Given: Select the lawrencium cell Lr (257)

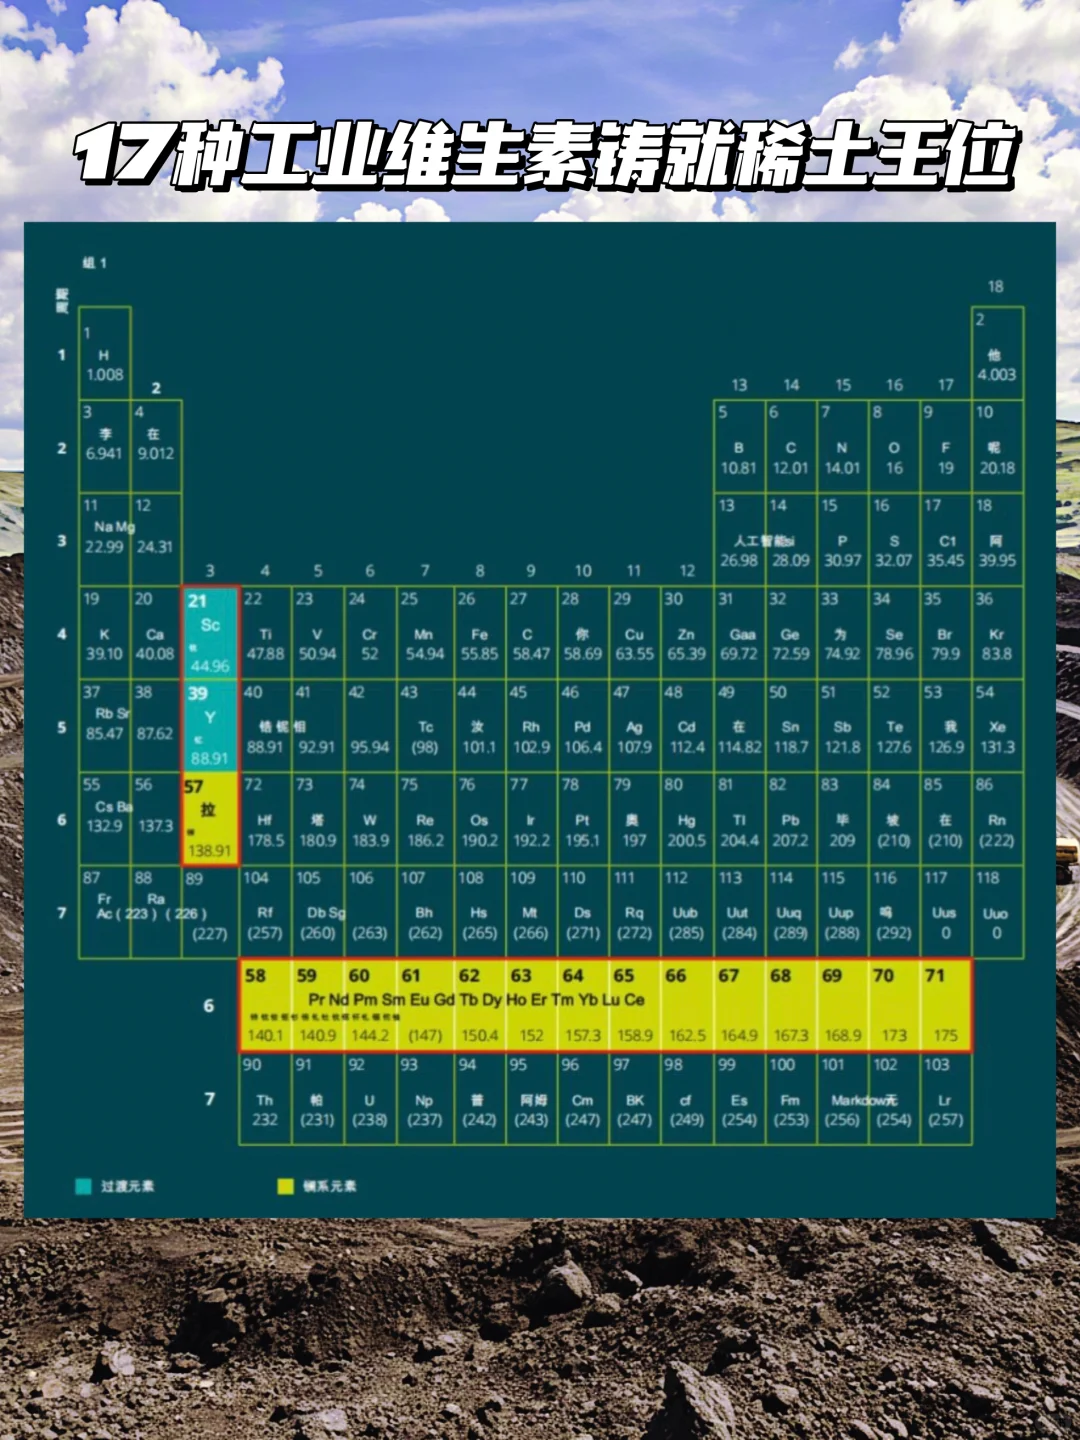Looking at the screenshot, I should pos(945,1098).
